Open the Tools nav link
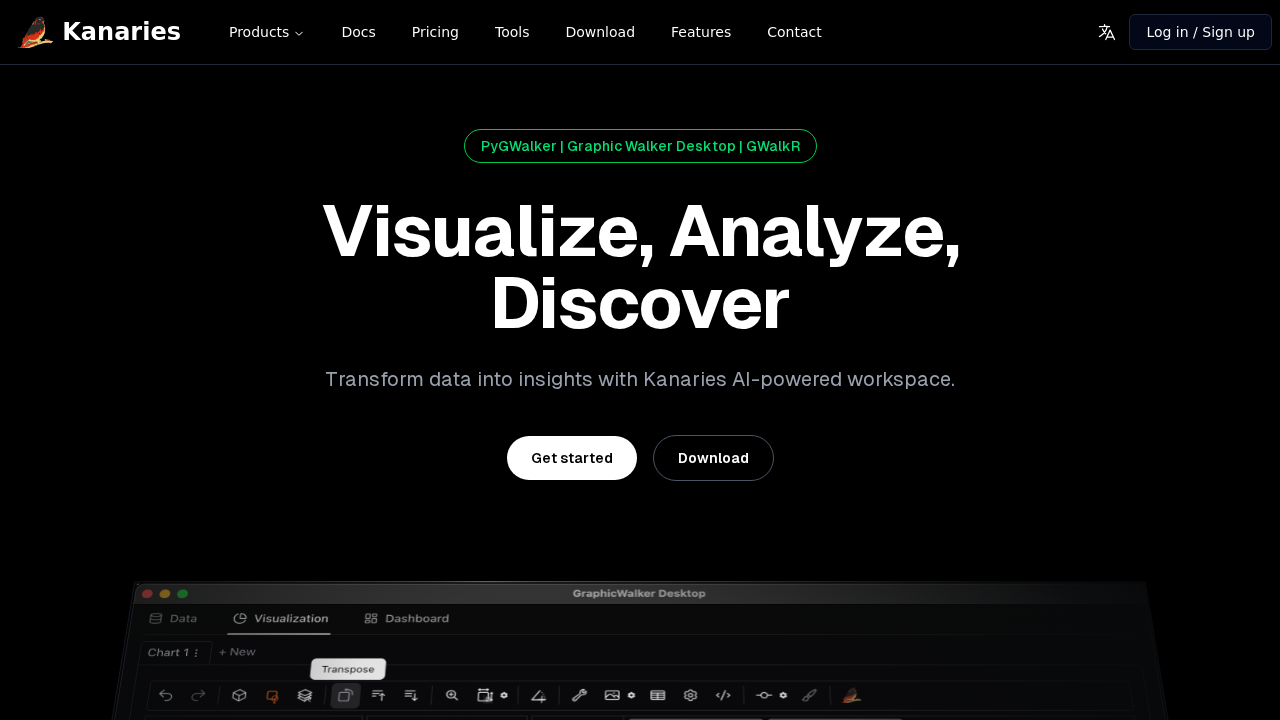The image size is (1280, 720). tap(512, 32)
